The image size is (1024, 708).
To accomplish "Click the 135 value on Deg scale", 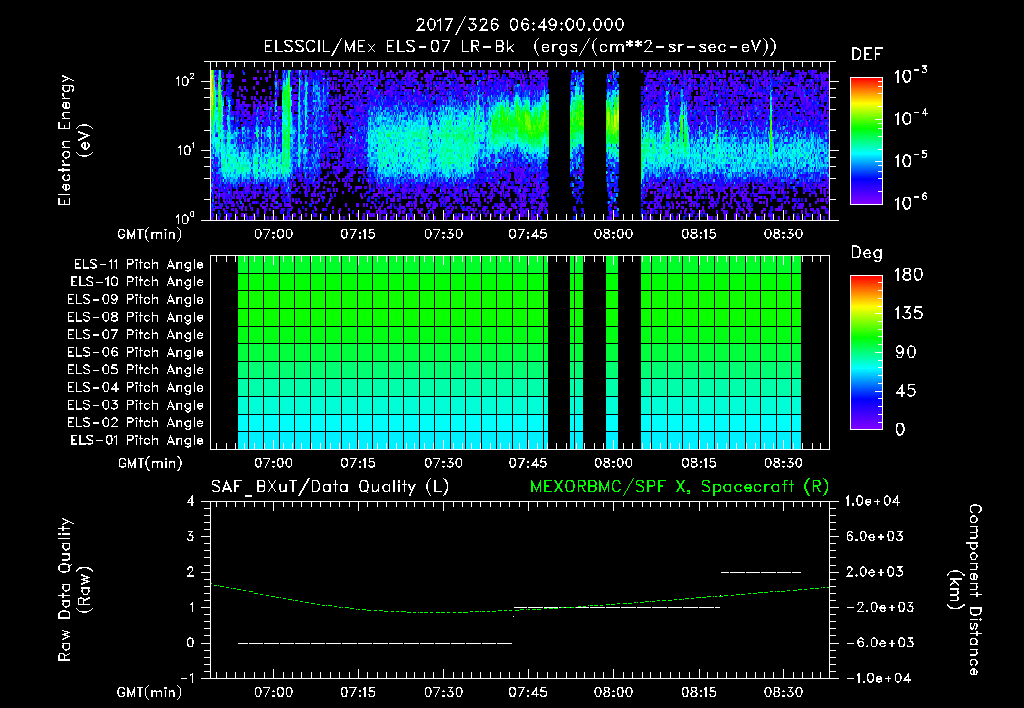I will [908, 314].
